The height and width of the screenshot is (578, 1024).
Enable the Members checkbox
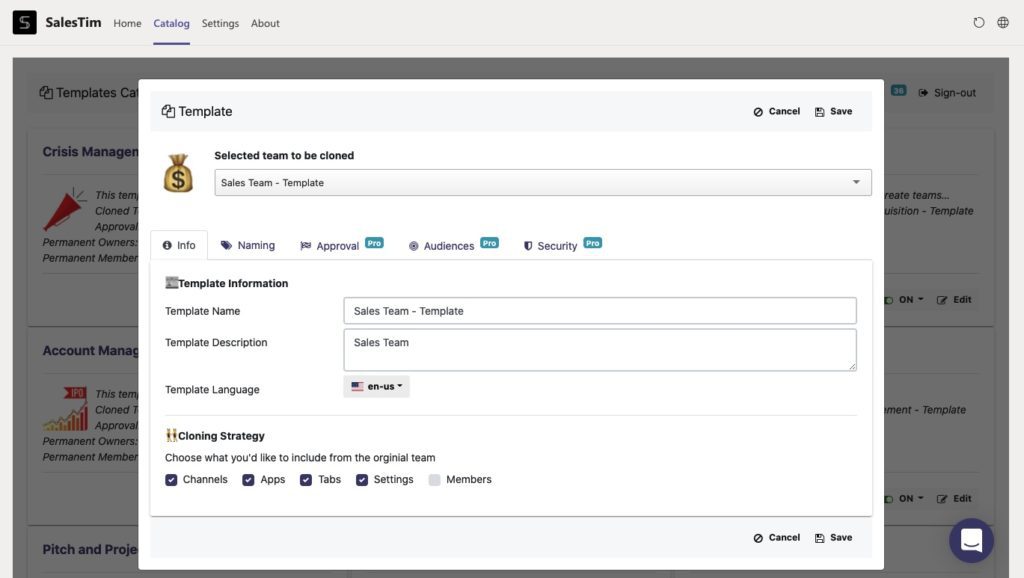(434, 480)
